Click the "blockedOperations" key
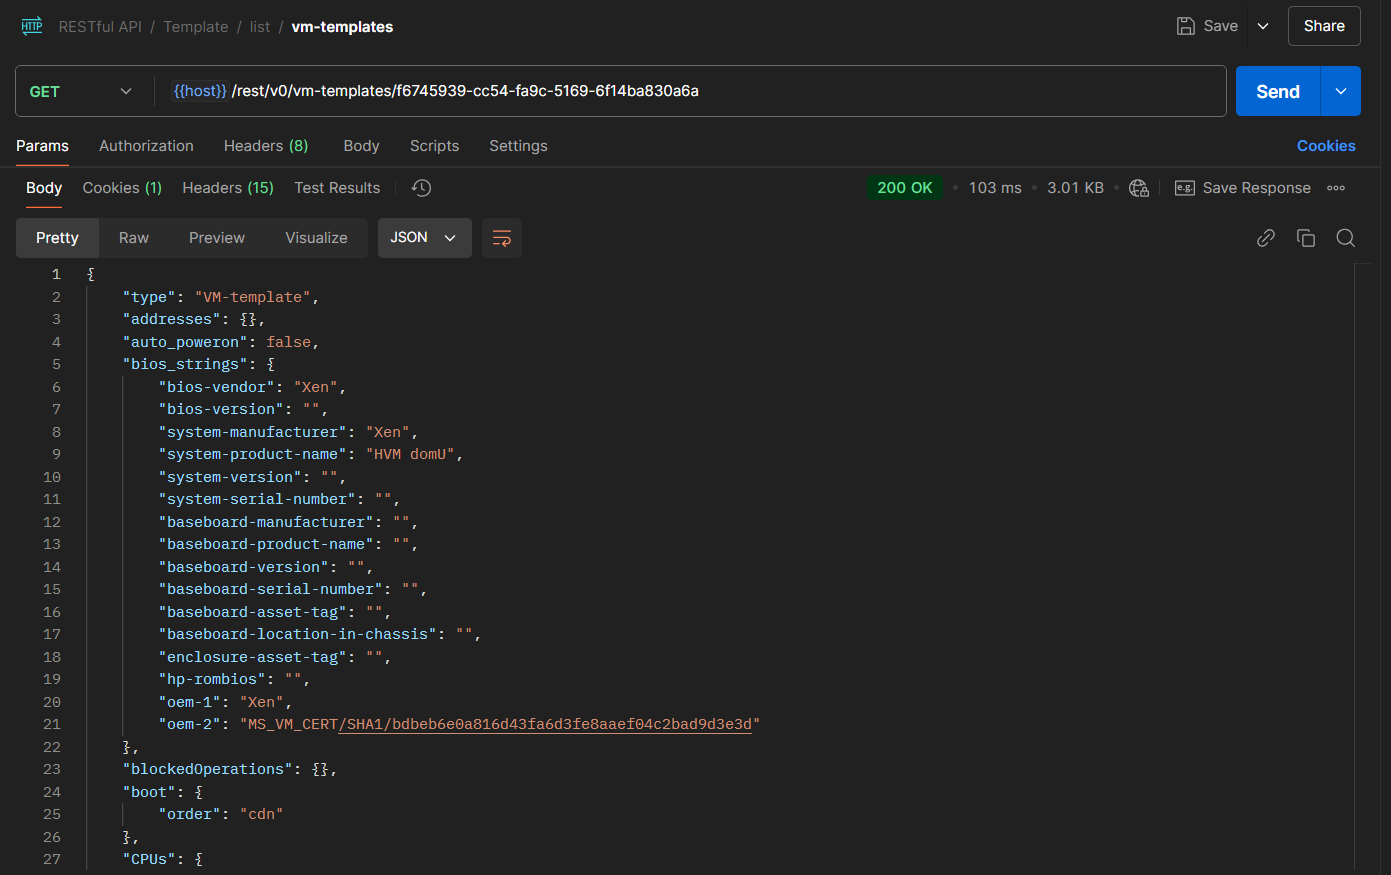 (207, 769)
